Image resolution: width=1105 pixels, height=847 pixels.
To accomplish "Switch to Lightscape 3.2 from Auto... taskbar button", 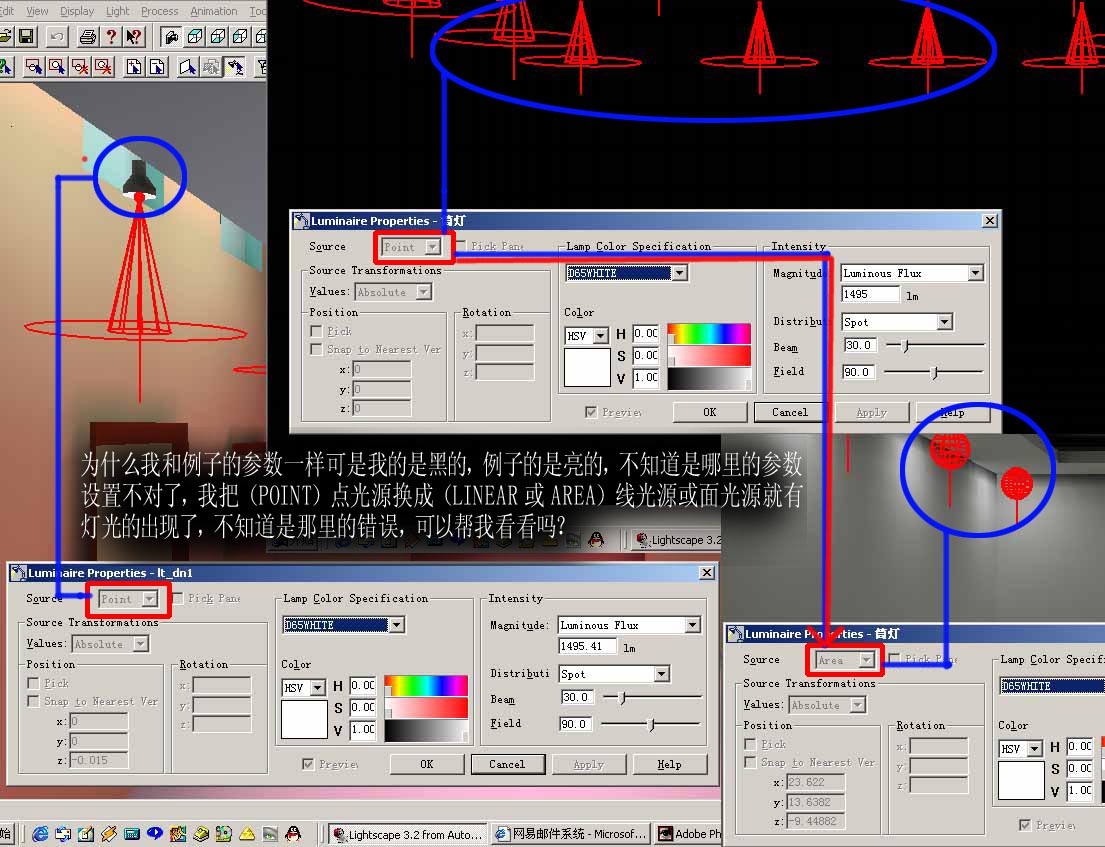I will click(x=408, y=834).
